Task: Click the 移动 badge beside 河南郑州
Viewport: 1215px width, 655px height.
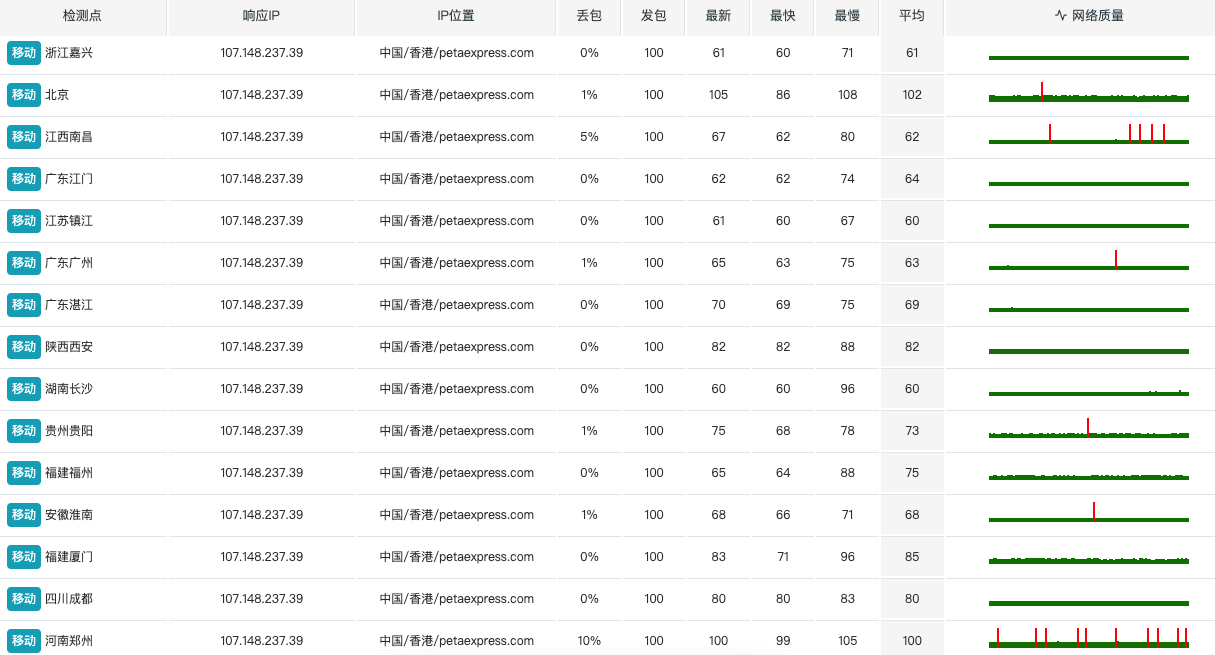Action: tap(23, 641)
